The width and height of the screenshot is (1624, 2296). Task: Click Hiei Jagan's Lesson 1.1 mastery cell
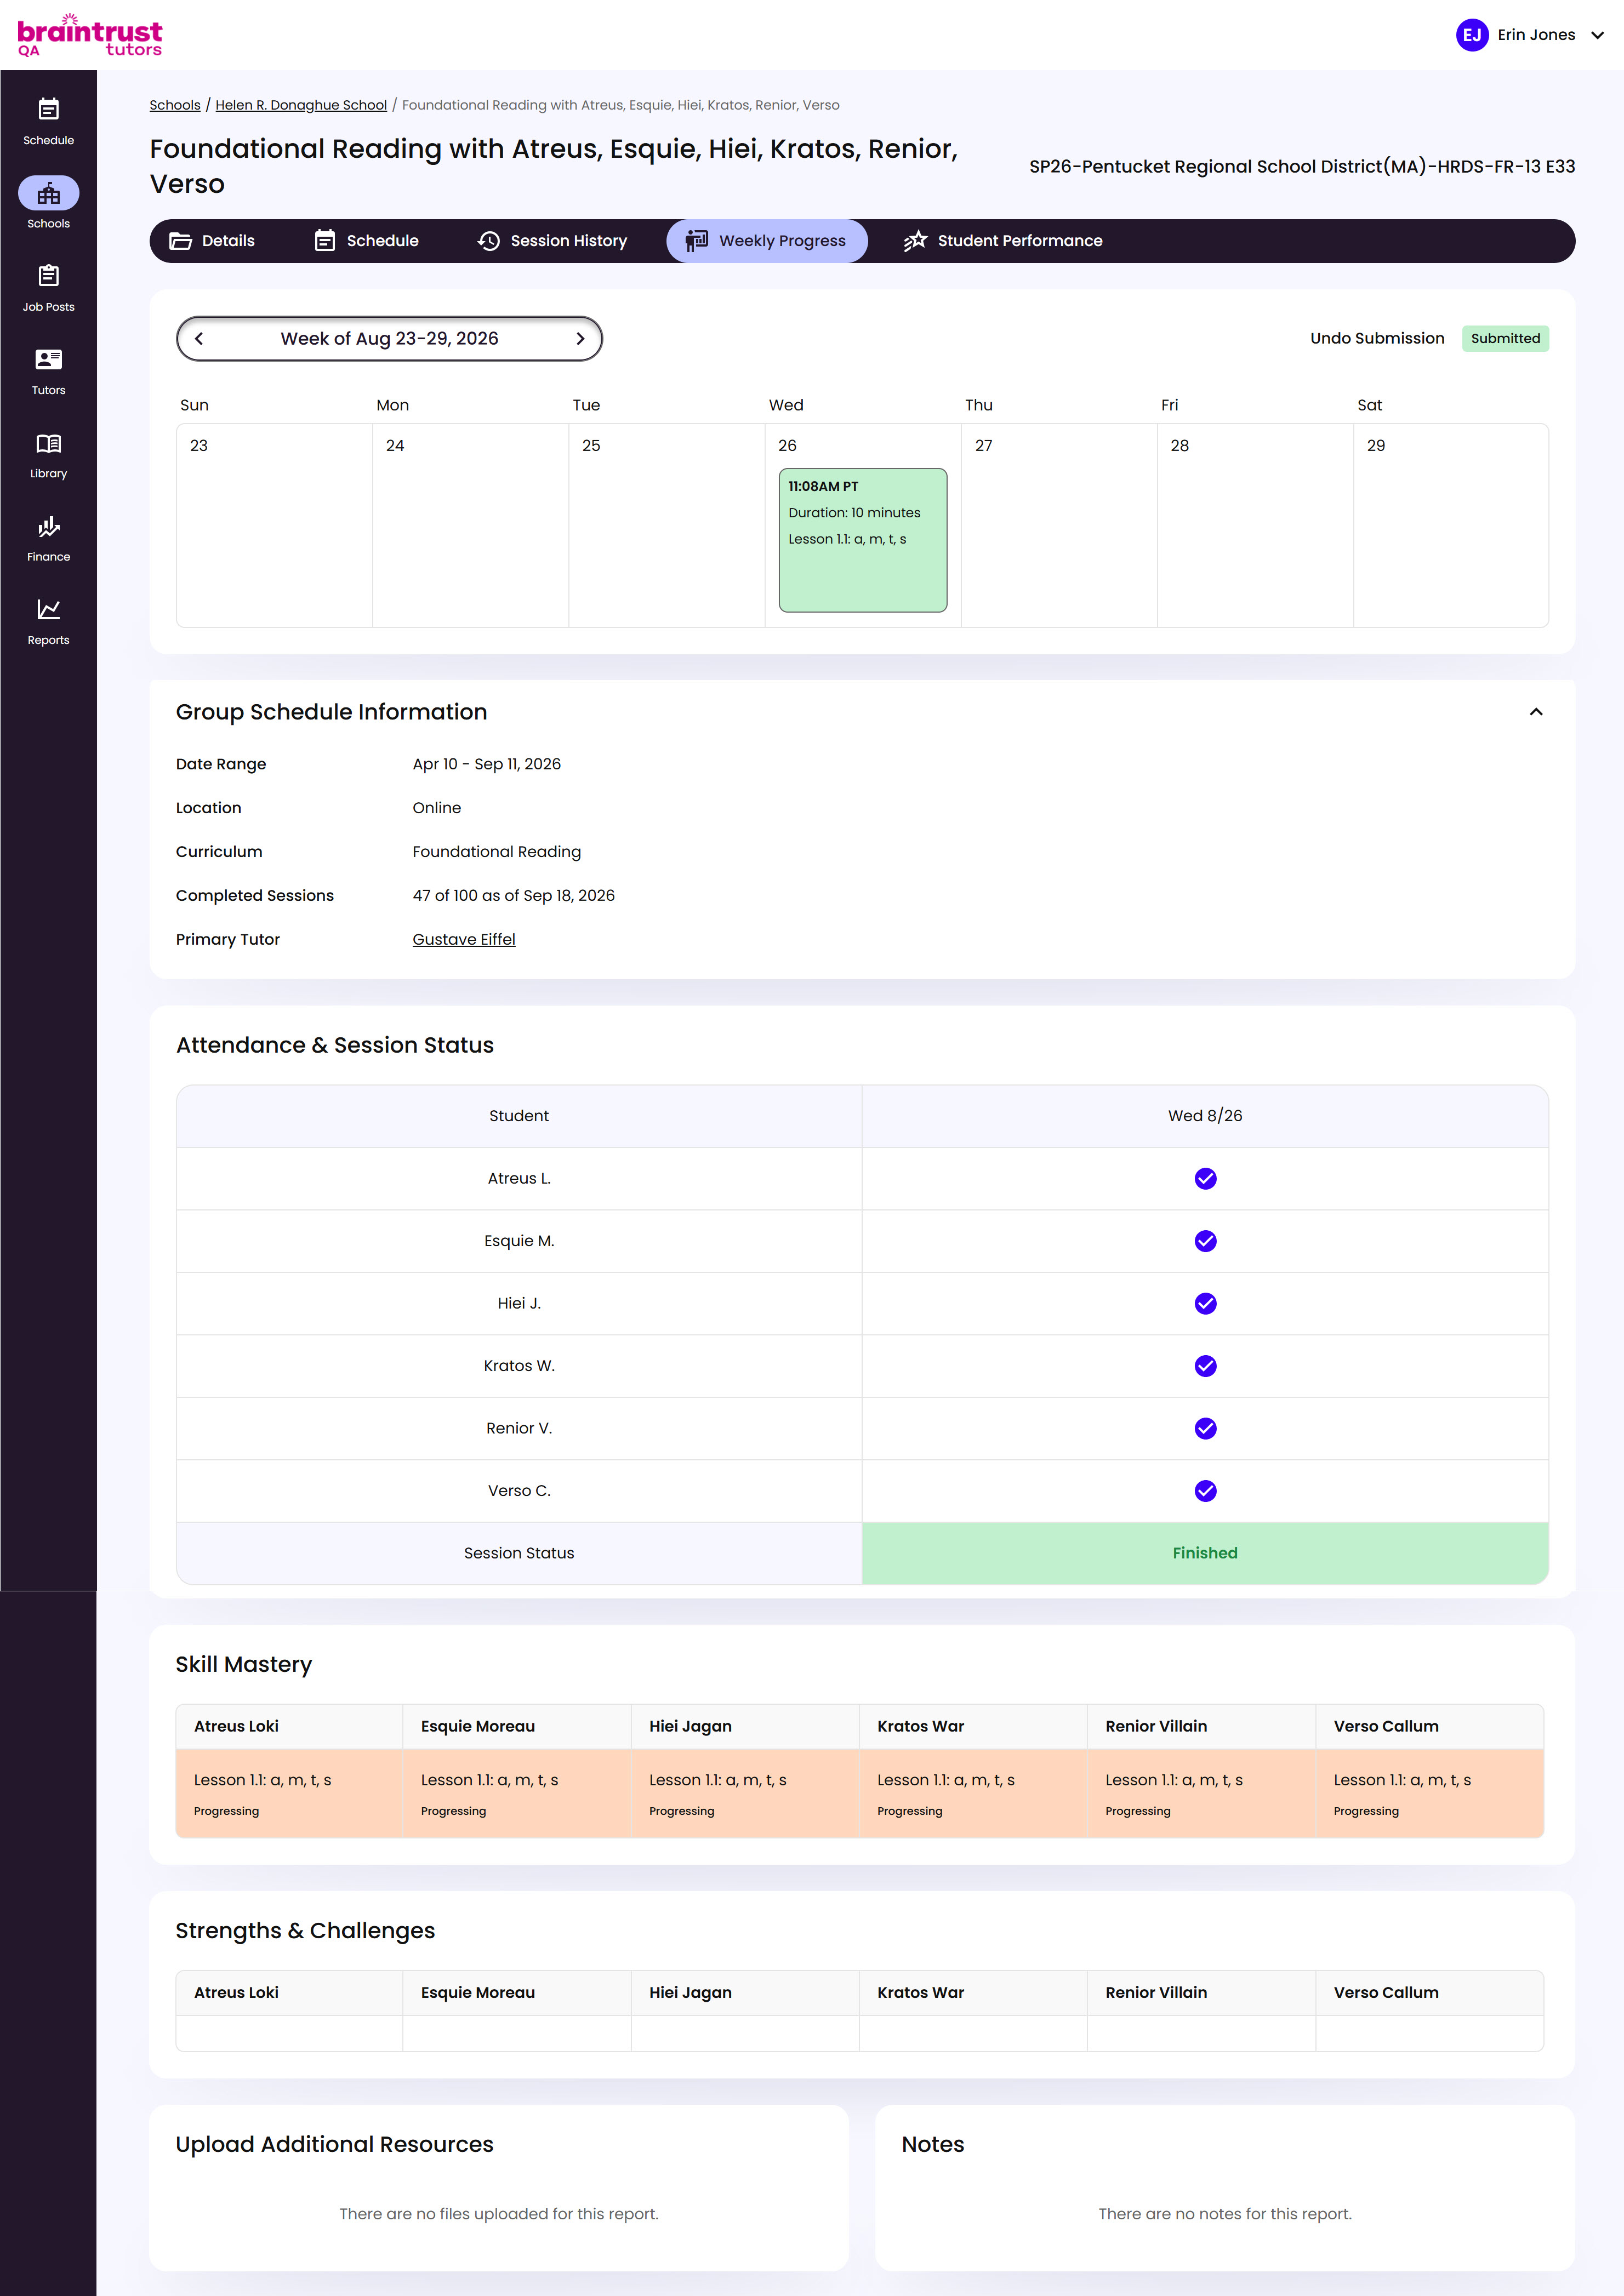coord(745,1794)
